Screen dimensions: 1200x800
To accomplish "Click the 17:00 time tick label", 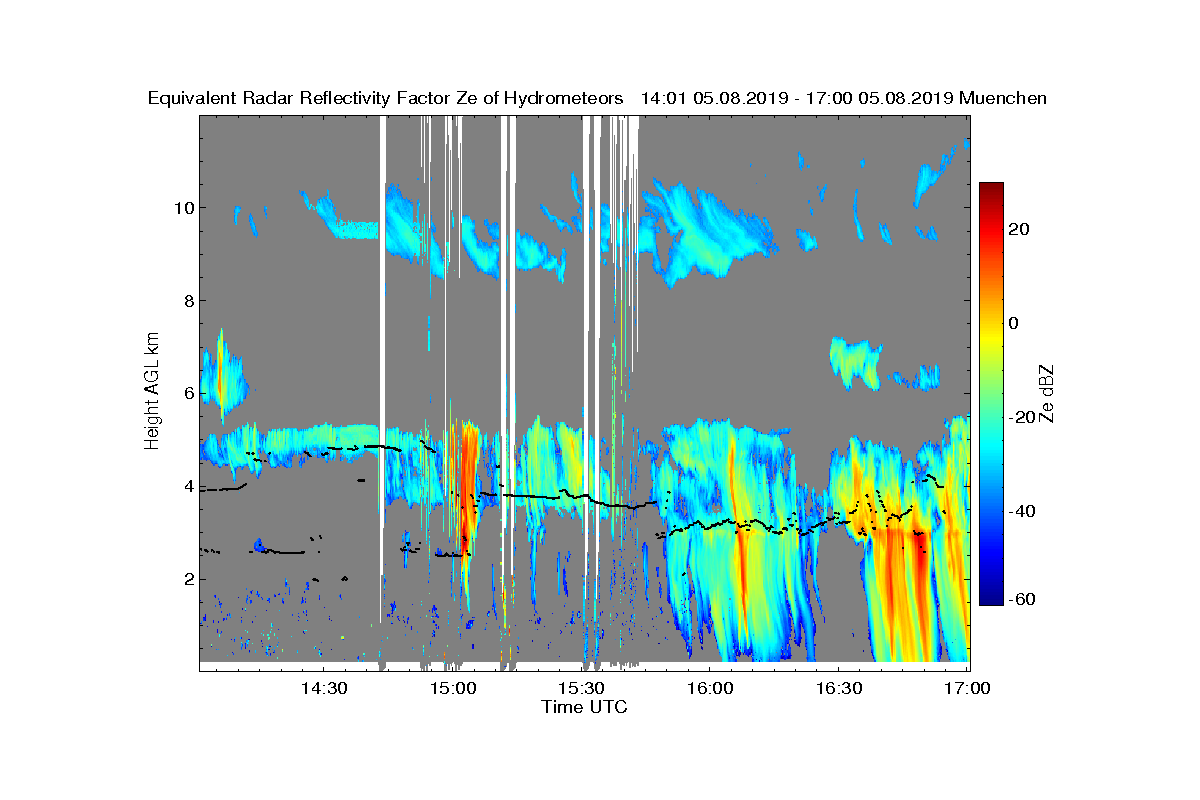I will coord(967,688).
